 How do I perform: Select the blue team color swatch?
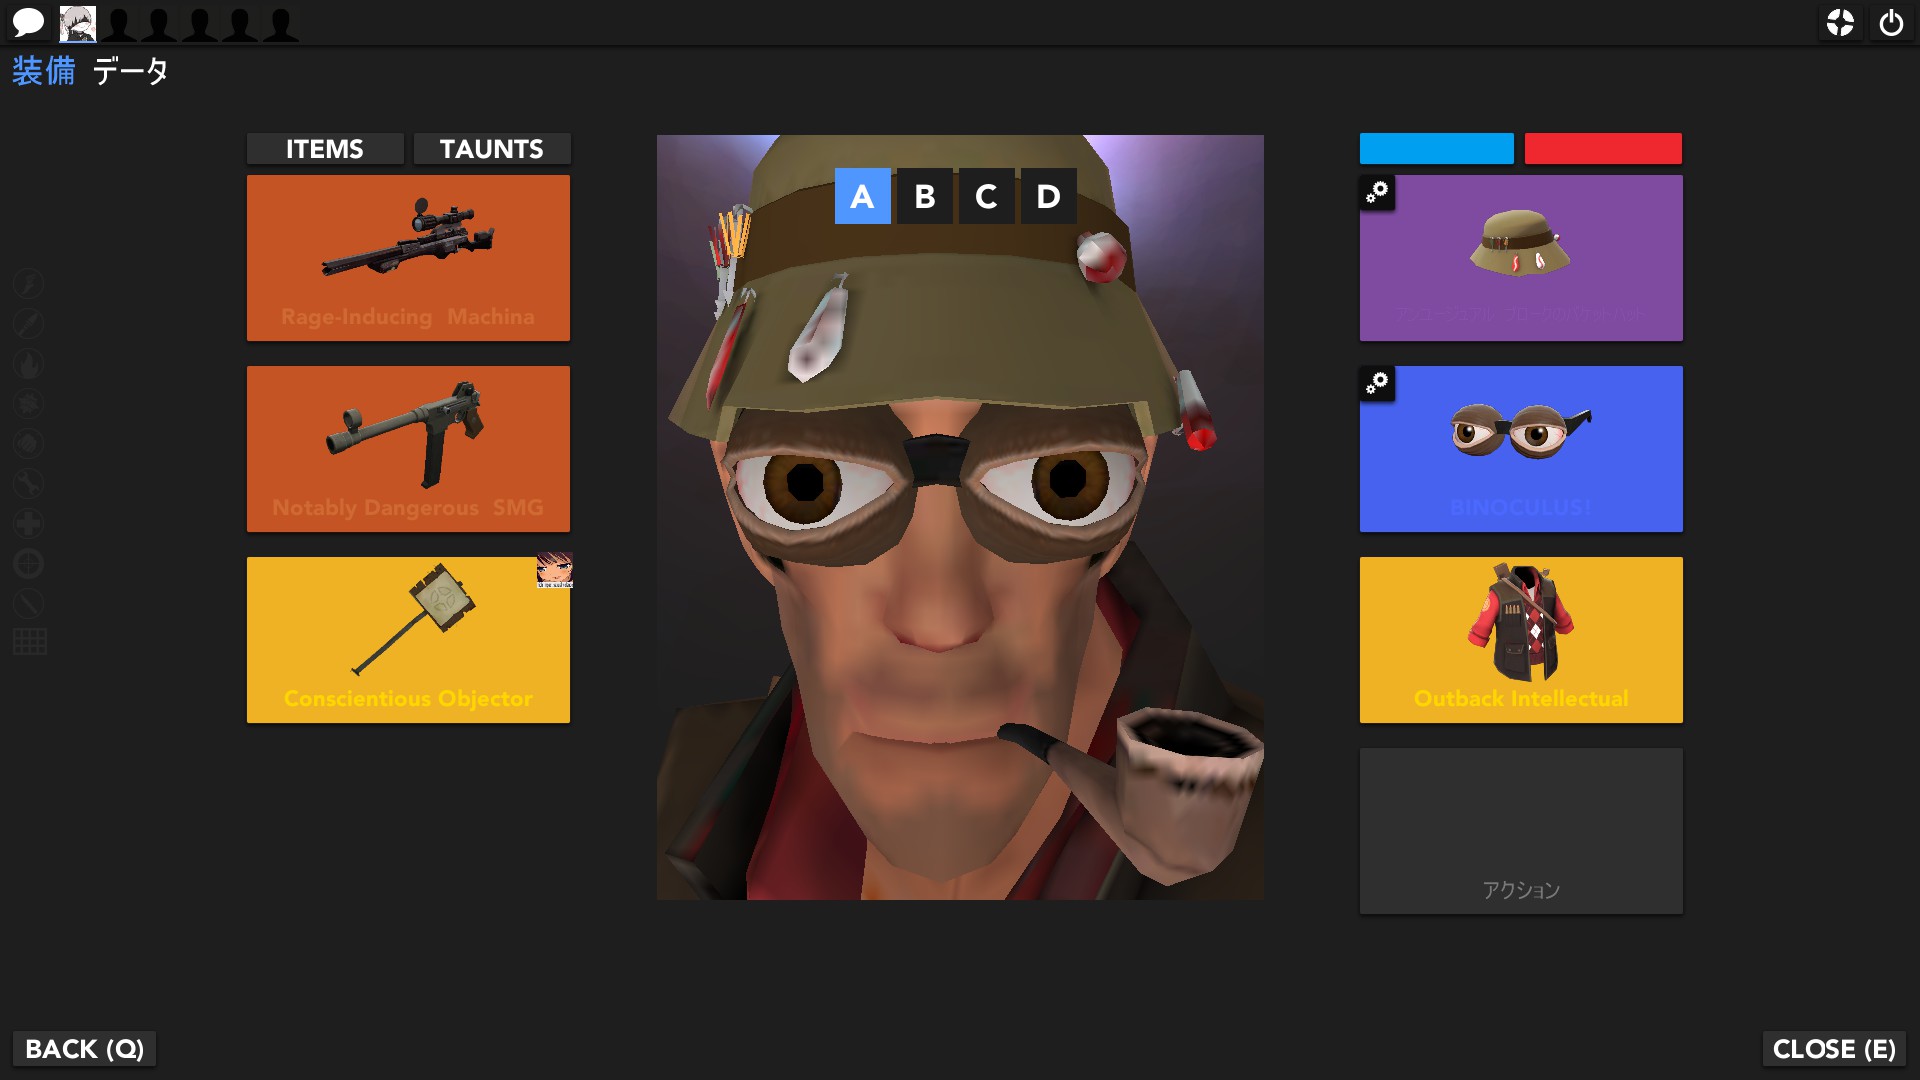pos(1436,148)
